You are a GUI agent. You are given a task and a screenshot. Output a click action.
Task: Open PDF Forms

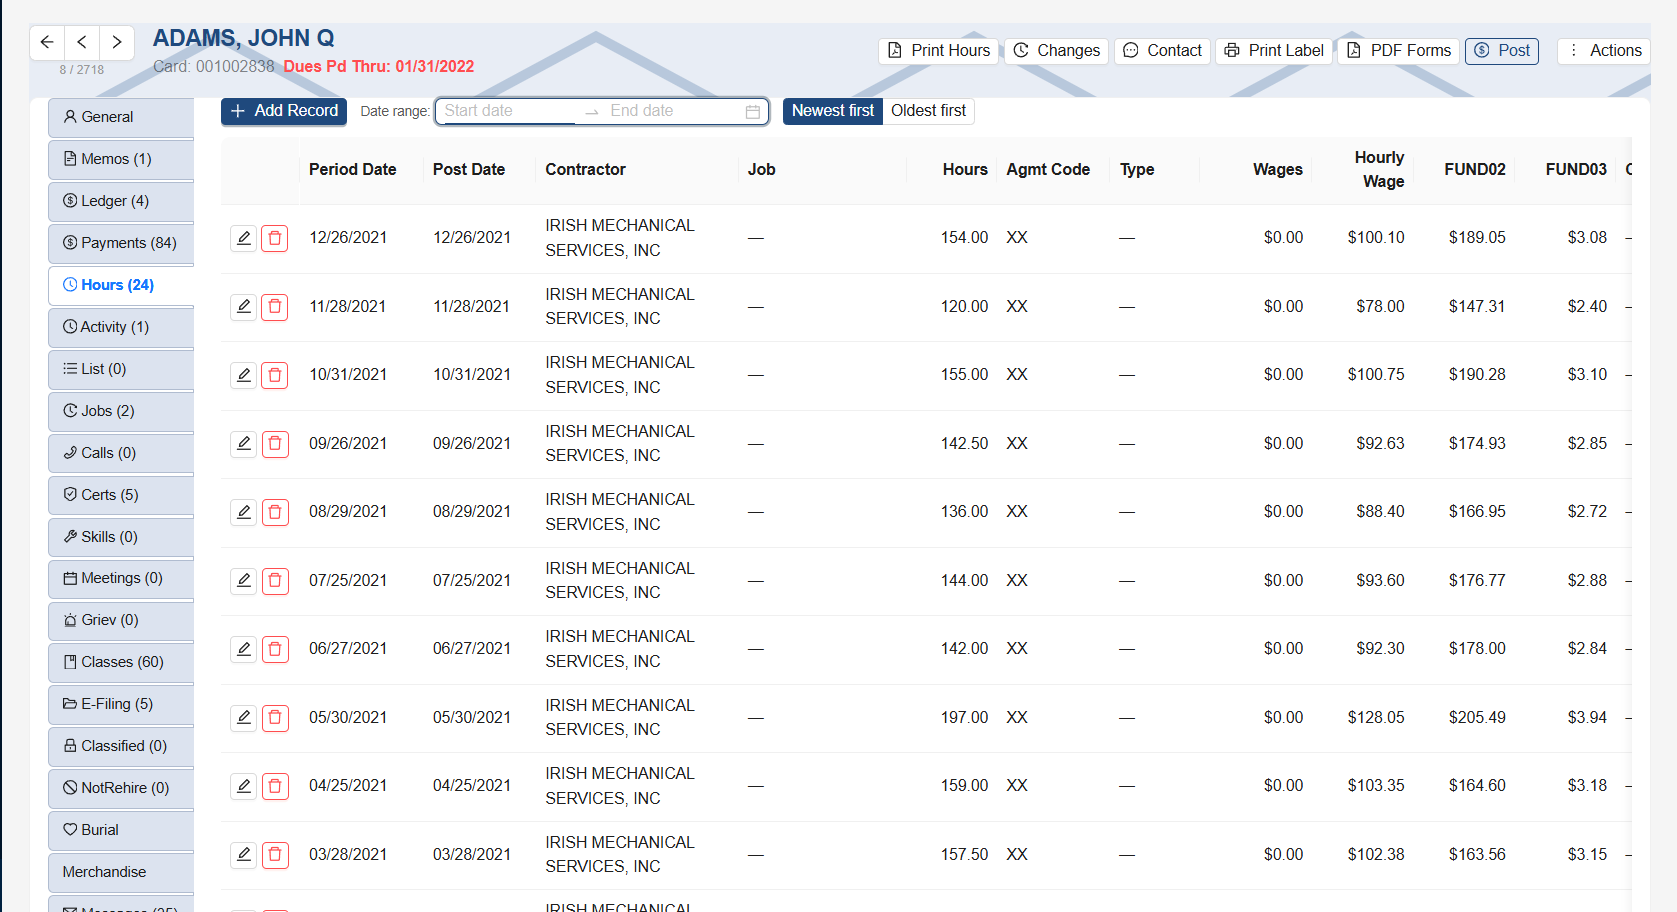(x=1398, y=51)
